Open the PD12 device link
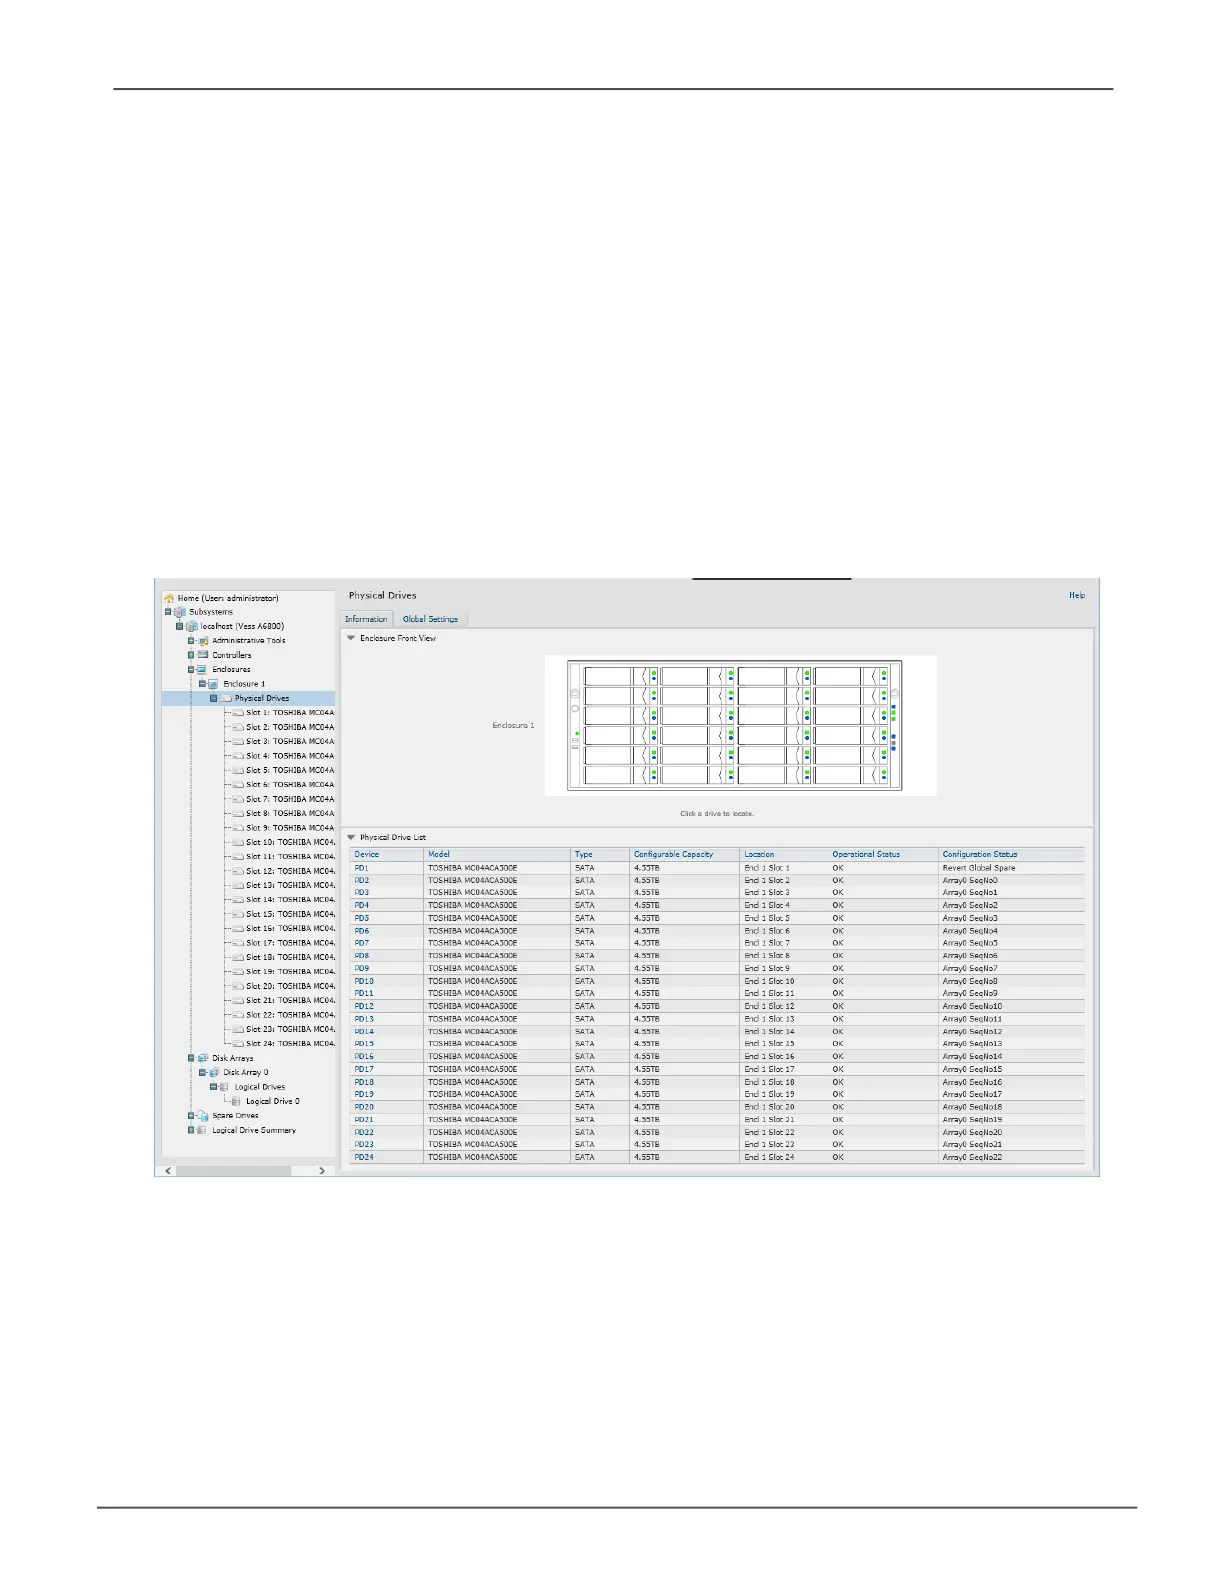1224x1584 pixels. tap(364, 1006)
